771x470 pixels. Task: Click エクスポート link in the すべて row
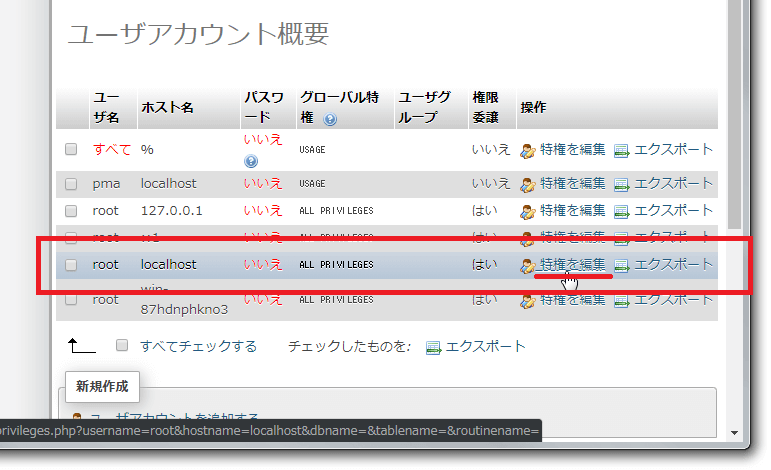click(673, 149)
